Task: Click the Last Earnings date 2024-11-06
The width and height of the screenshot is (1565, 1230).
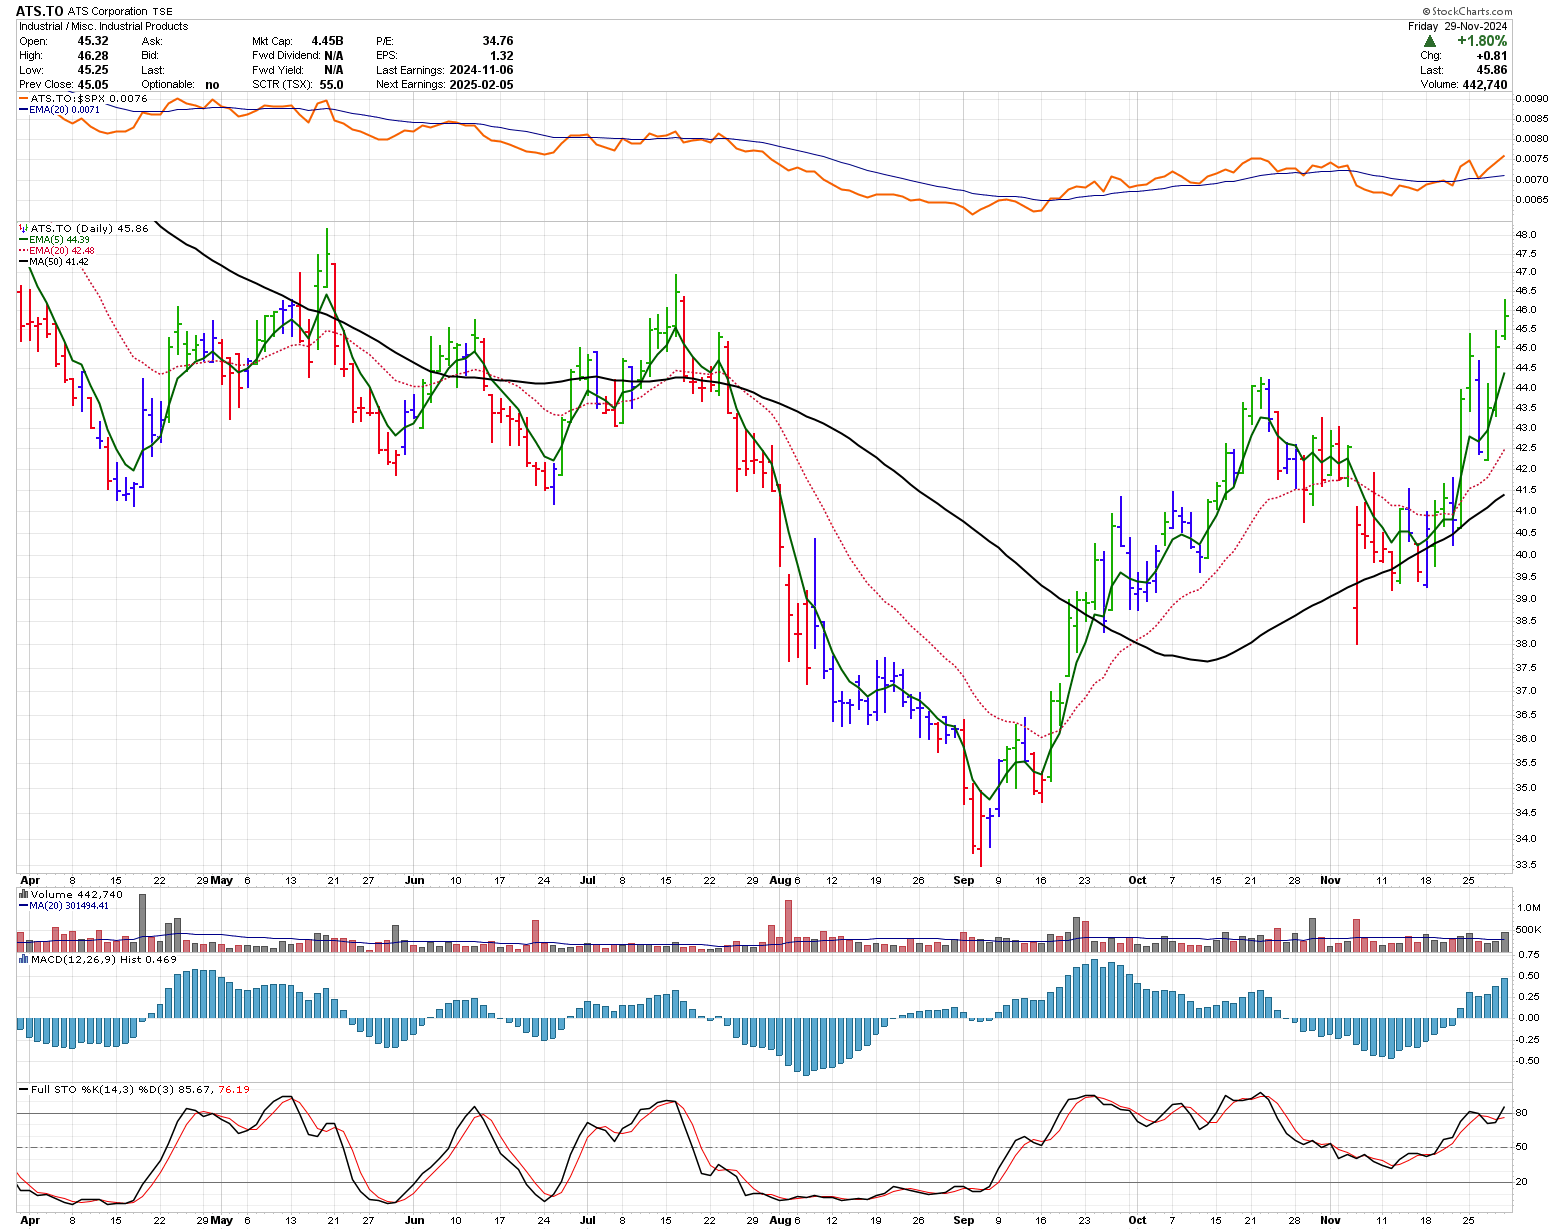Action: pos(481,70)
